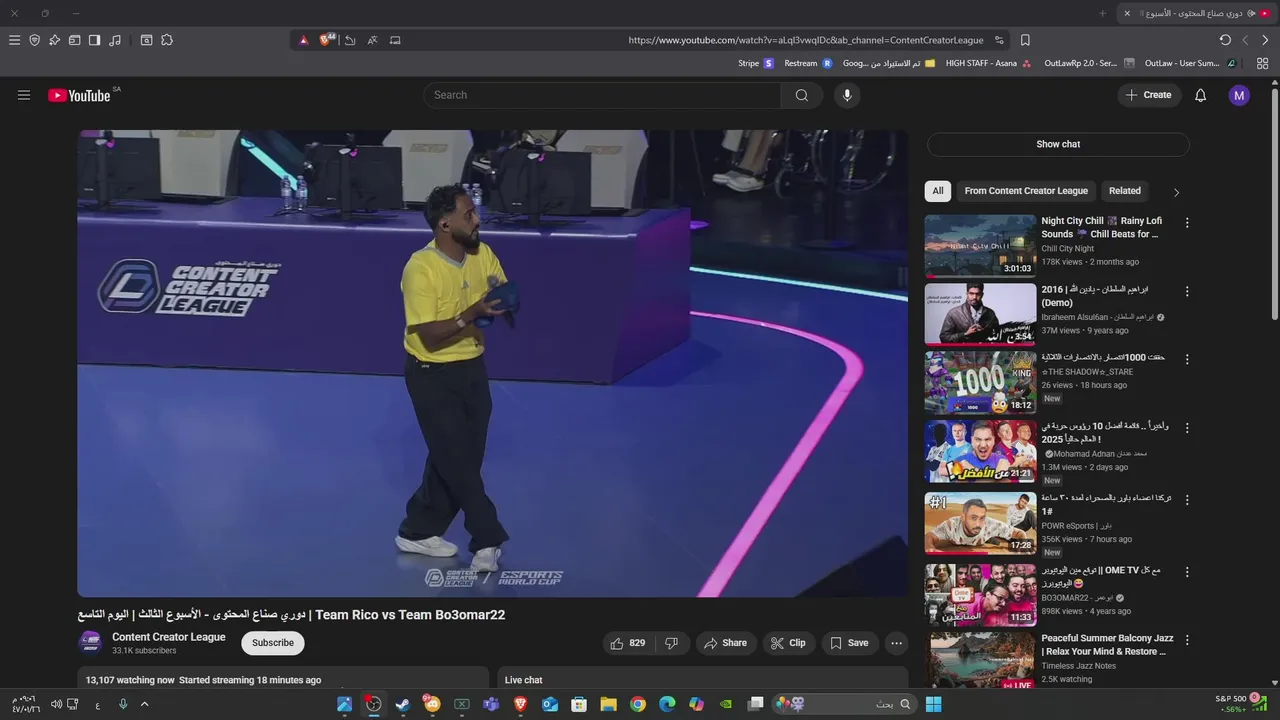Open the Windows Start button
This screenshot has height=720, width=1280.
933,704
